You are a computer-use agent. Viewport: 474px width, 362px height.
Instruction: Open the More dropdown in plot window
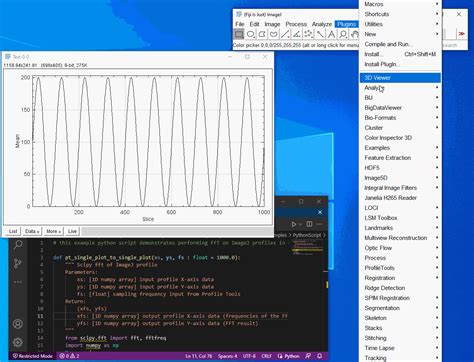point(53,231)
